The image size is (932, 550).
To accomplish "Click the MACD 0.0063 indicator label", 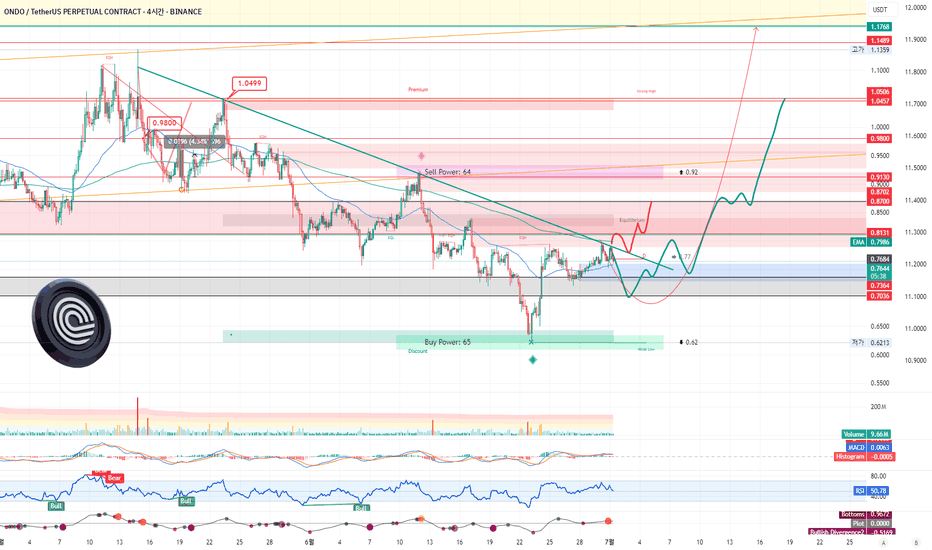I will [869, 447].
